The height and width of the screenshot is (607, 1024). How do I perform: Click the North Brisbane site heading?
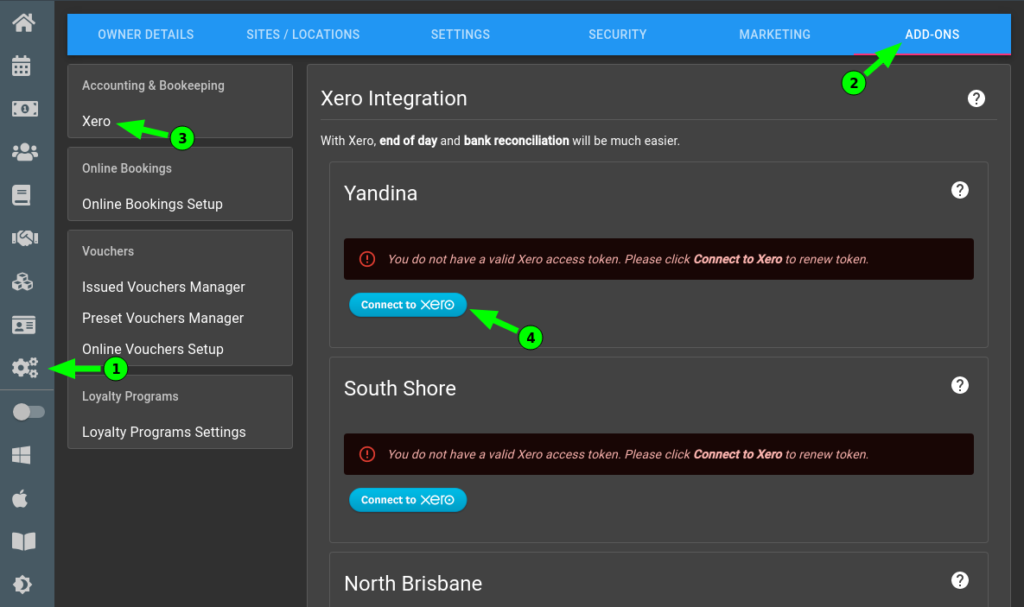click(413, 583)
